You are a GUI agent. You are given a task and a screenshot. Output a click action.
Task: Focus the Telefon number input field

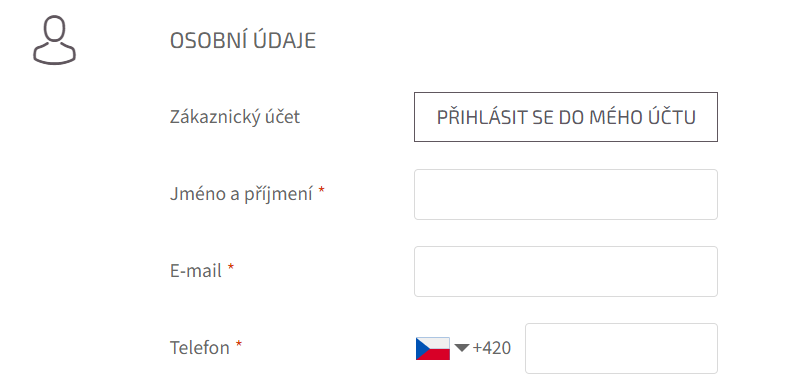click(x=621, y=349)
